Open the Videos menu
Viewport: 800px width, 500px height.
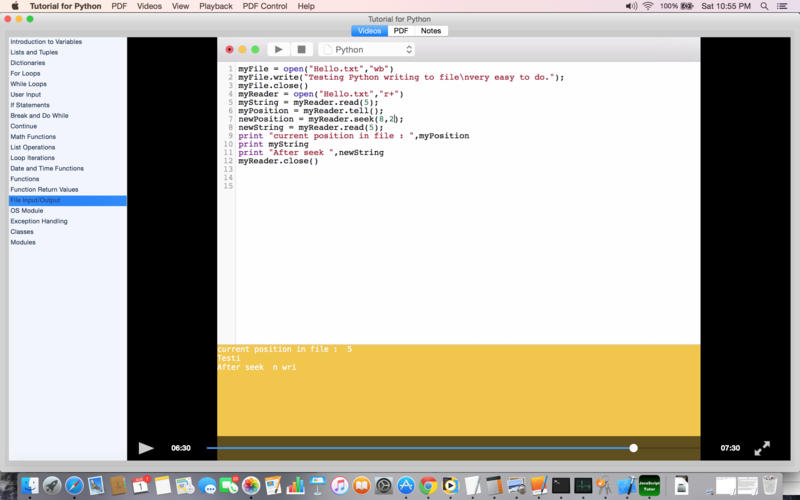point(149,6)
